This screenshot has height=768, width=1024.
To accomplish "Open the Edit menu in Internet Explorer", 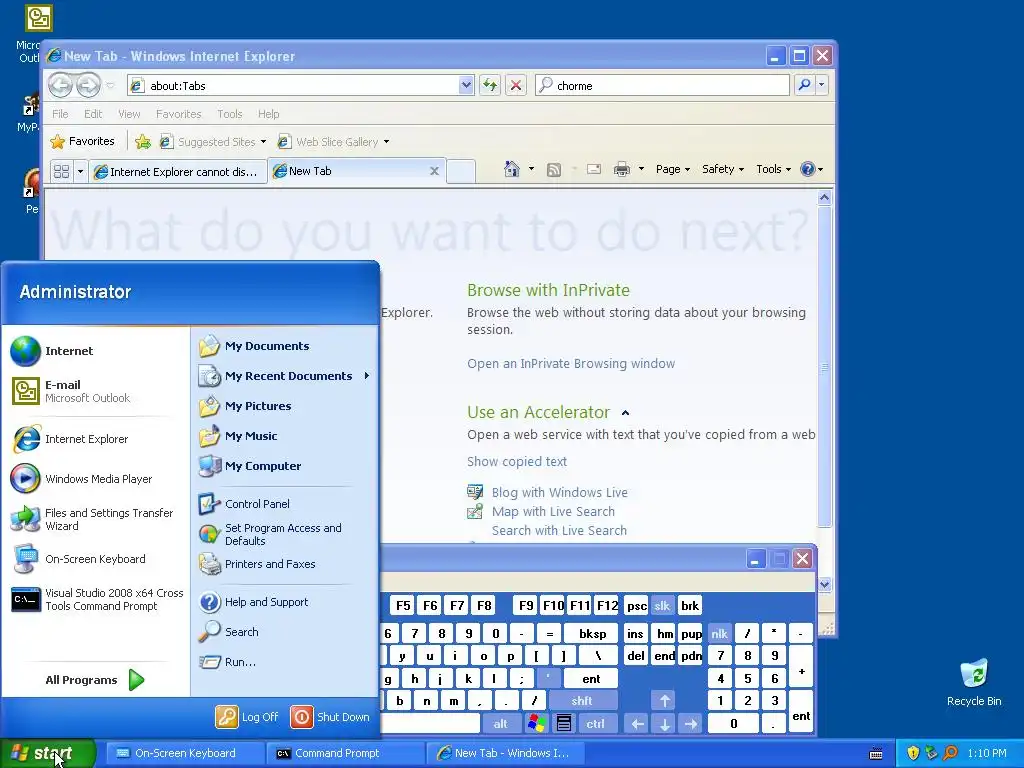I will tap(93, 114).
